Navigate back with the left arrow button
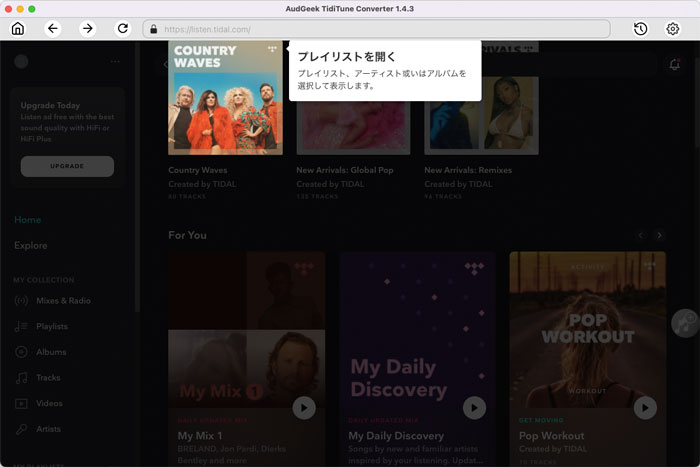700x467 pixels. point(53,29)
